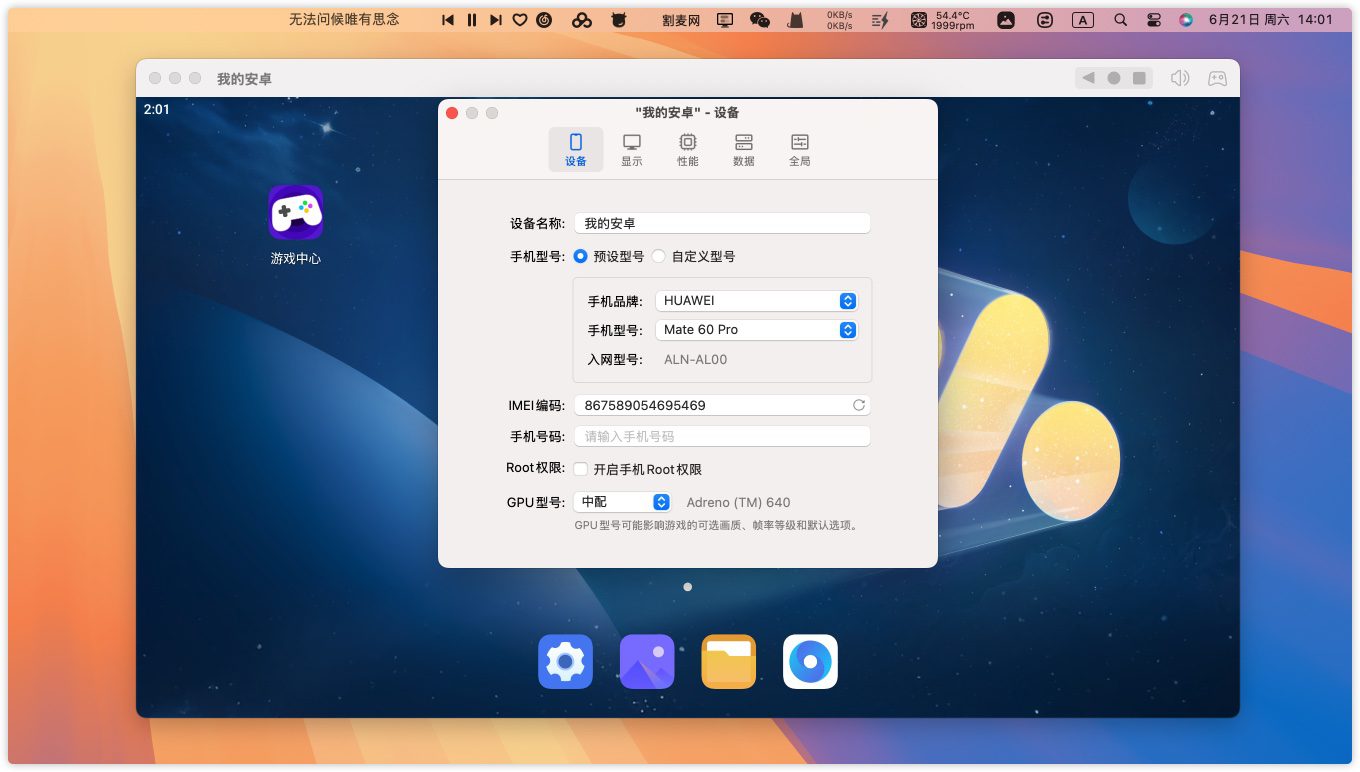
Task: Expand the Mate 60 Pro model dropdown
Action: (756, 330)
